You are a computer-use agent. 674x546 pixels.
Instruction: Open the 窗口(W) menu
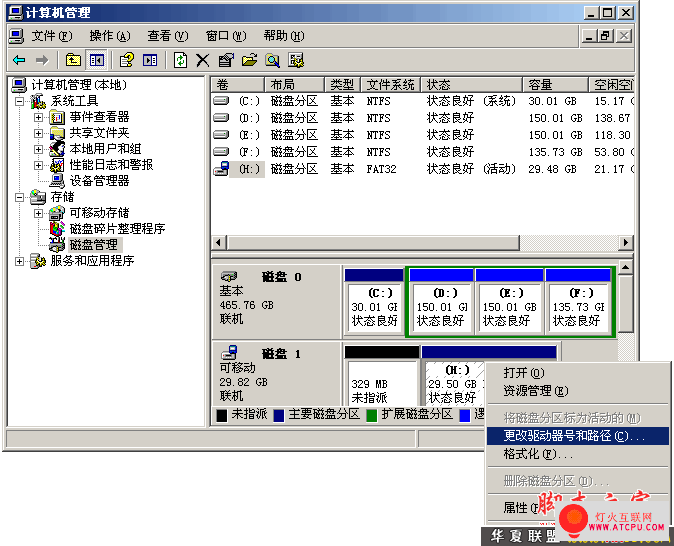pos(226,36)
